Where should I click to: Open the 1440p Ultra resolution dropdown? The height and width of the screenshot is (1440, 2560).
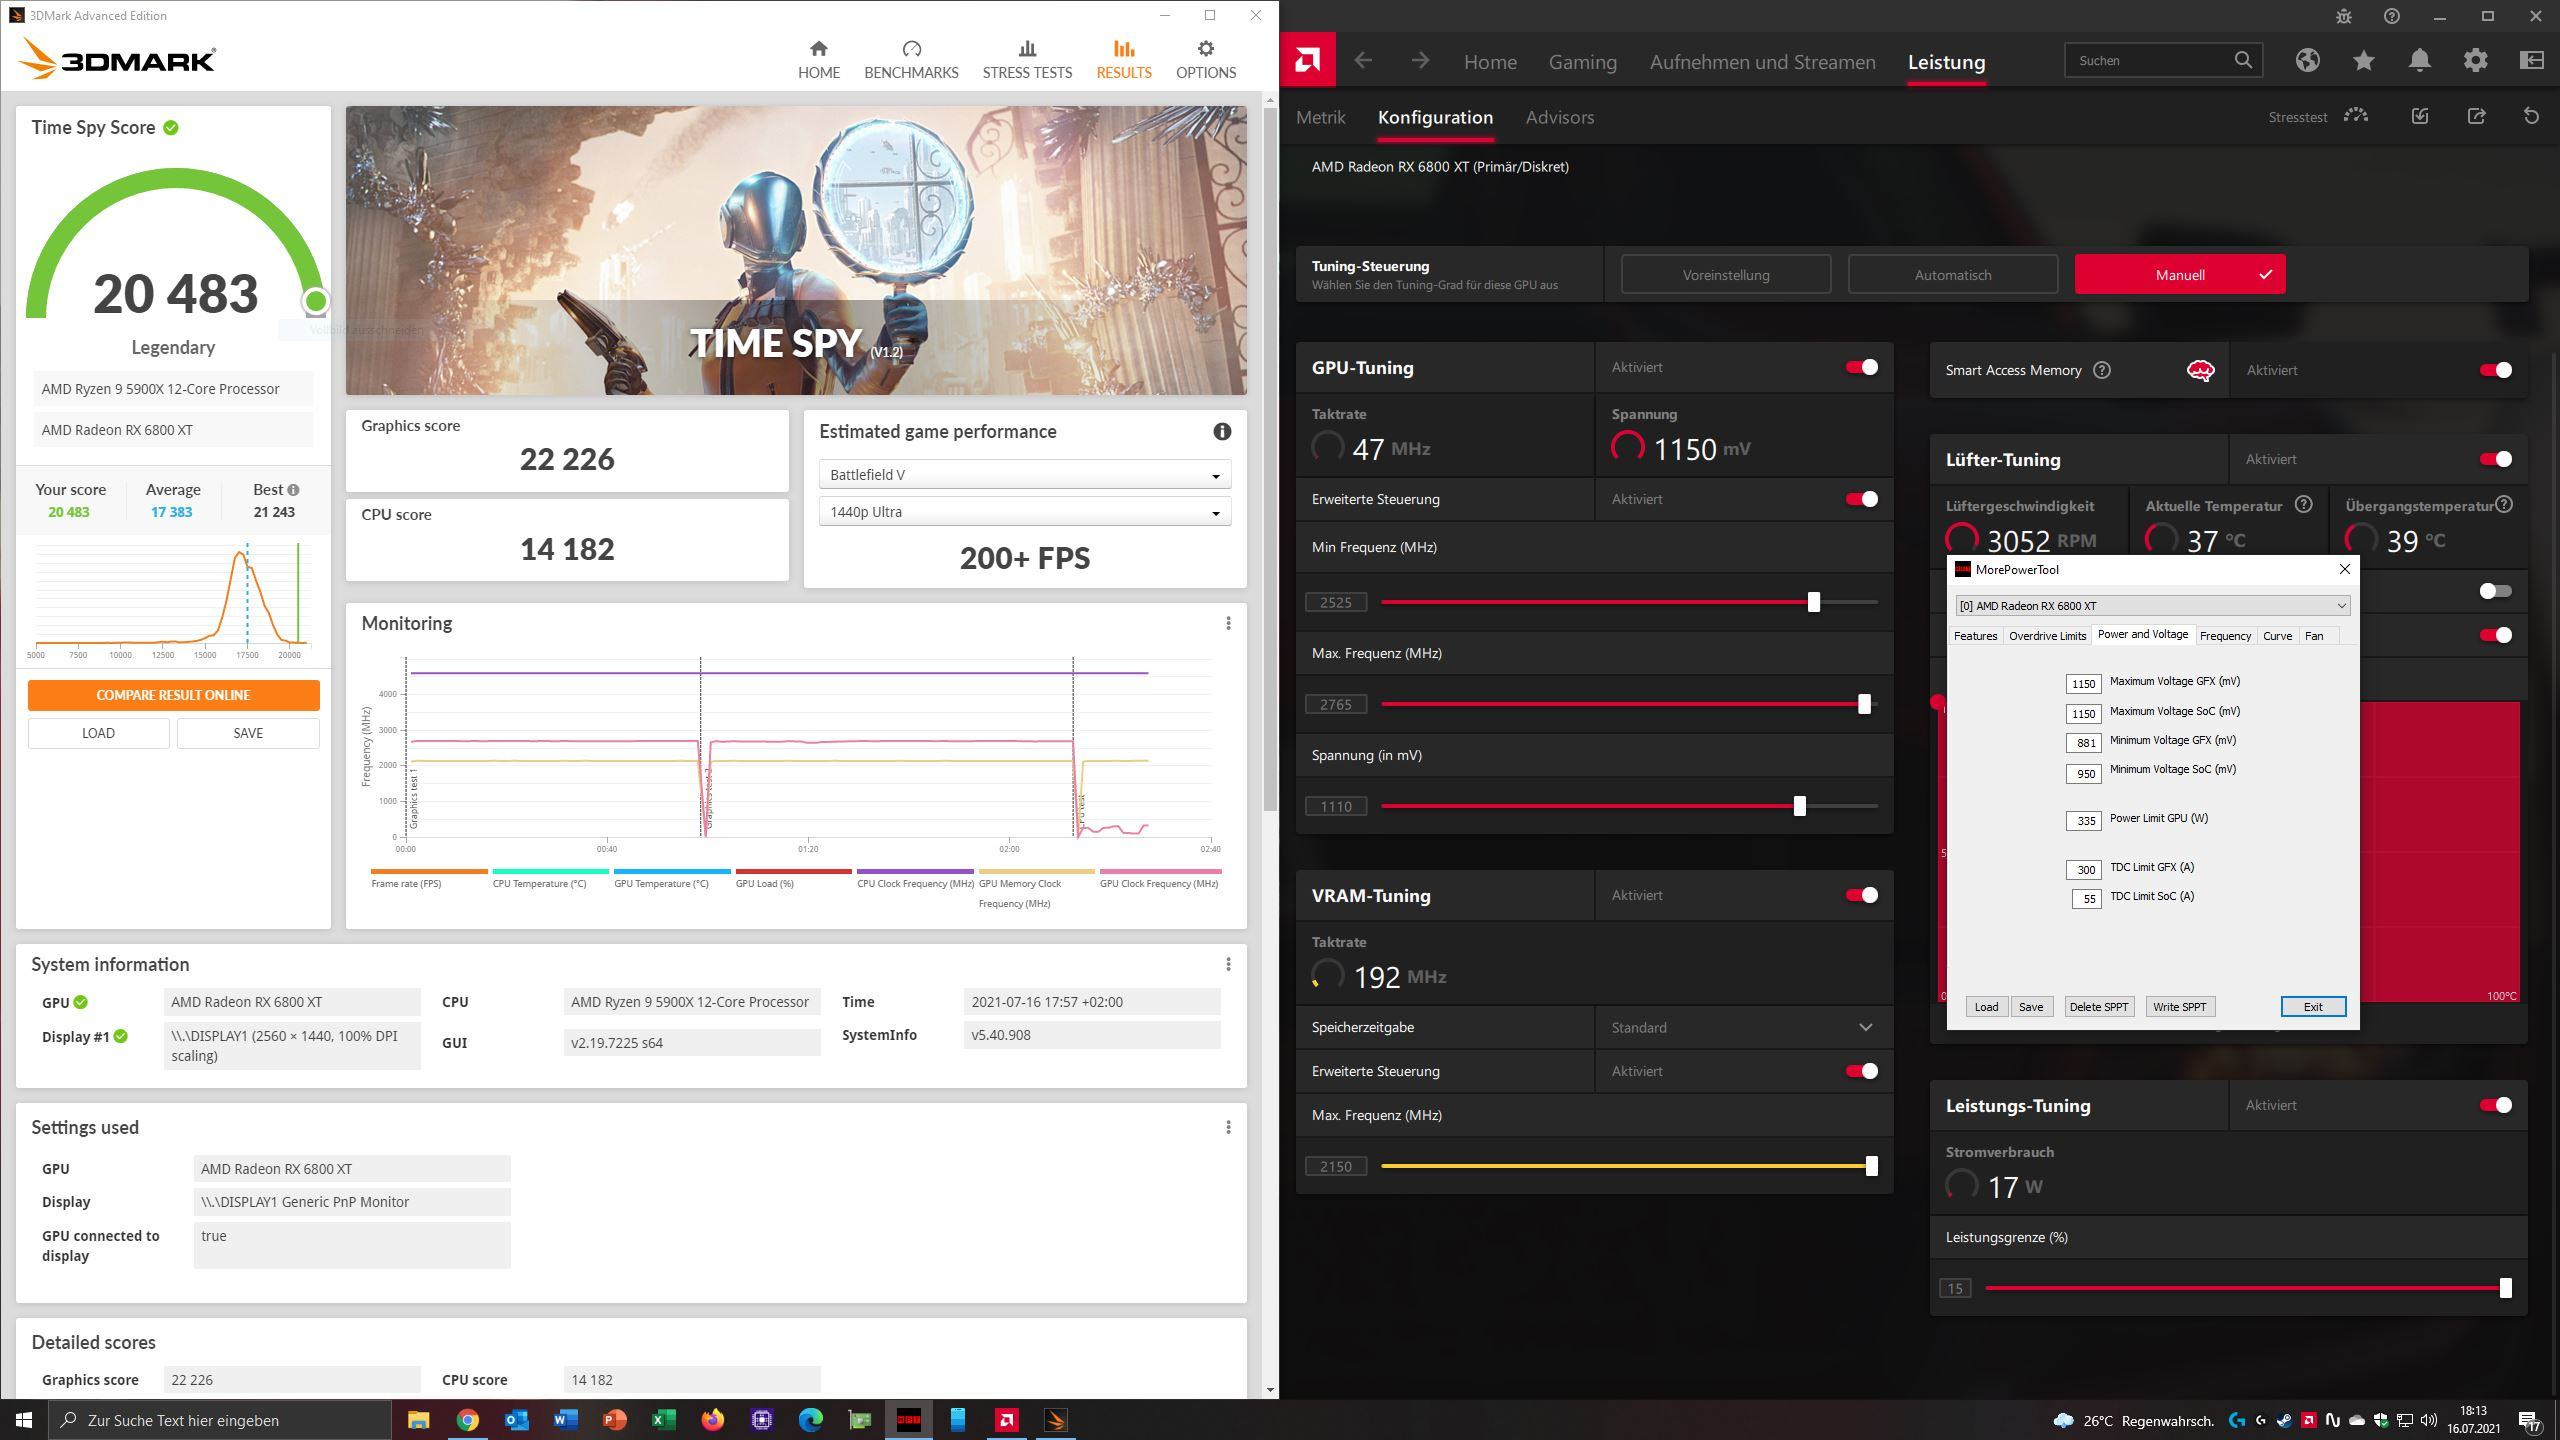coord(1024,512)
